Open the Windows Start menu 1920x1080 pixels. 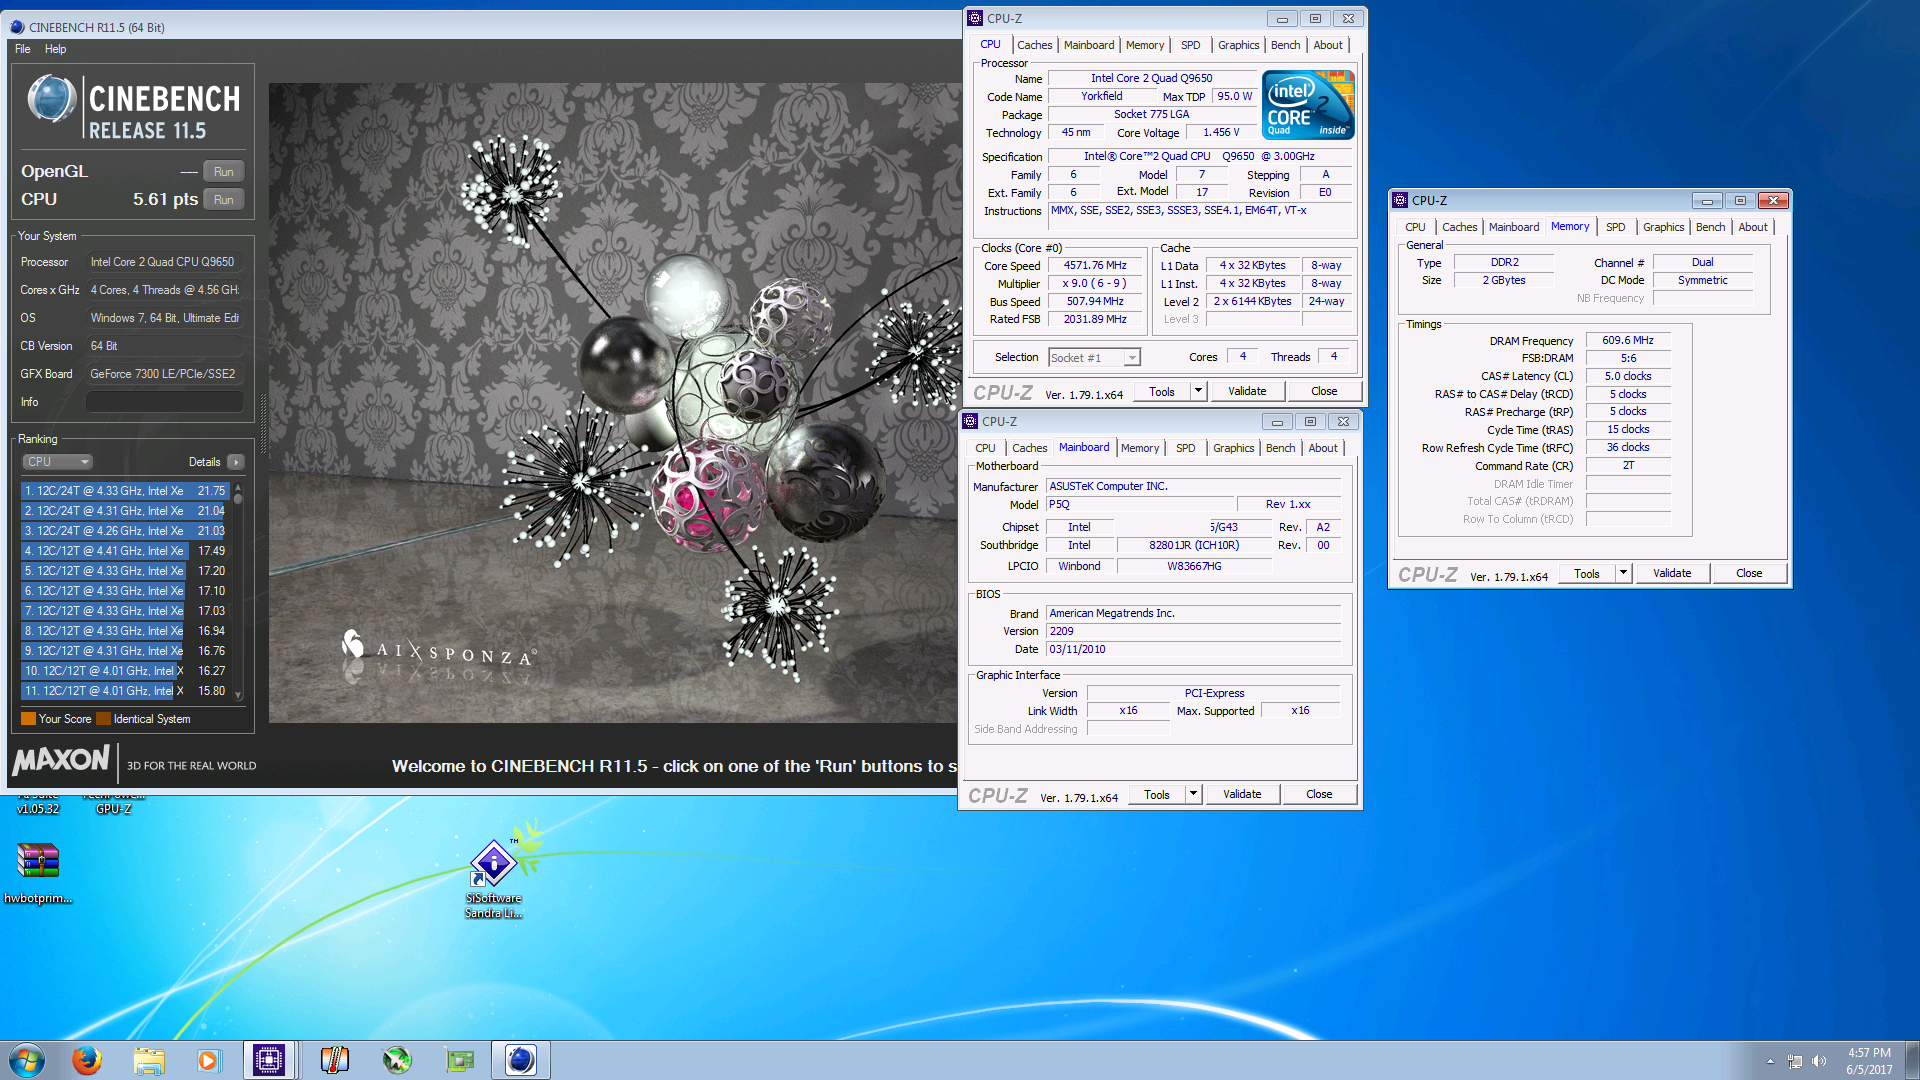pos(27,1060)
